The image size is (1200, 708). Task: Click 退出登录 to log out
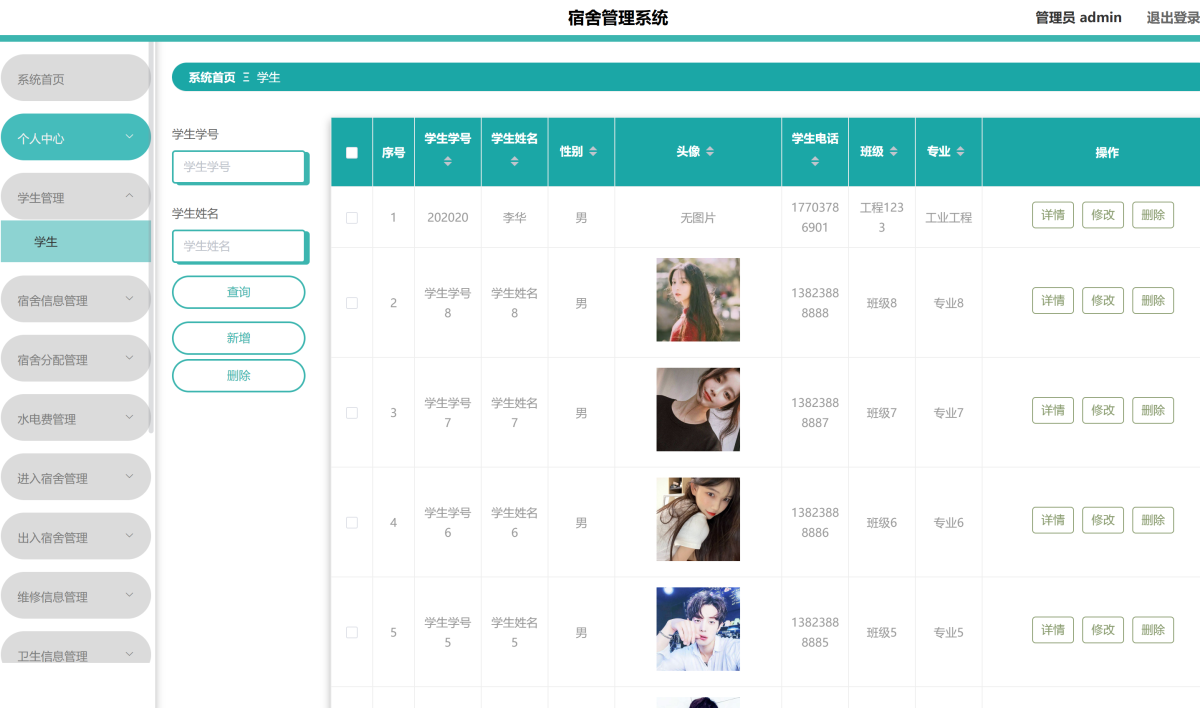pyautogui.click(x=1172, y=17)
